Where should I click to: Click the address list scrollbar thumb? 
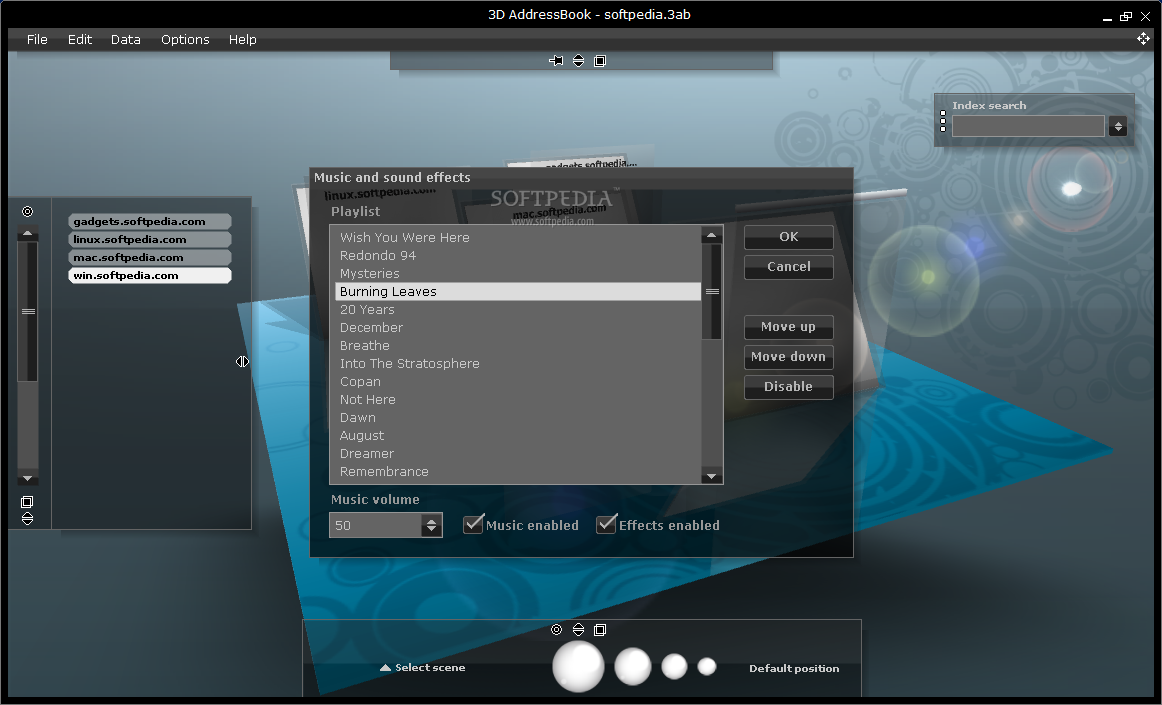click(x=28, y=311)
